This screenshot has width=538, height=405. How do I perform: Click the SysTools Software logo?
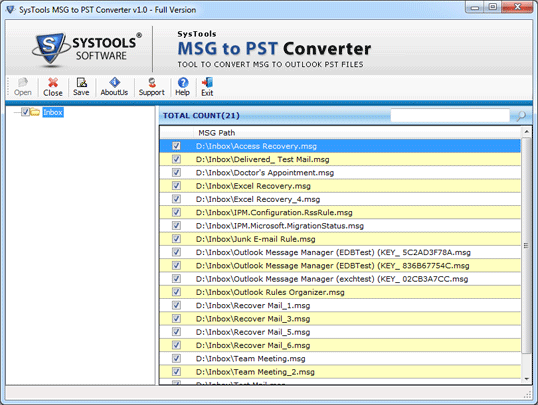coord(86,49)
